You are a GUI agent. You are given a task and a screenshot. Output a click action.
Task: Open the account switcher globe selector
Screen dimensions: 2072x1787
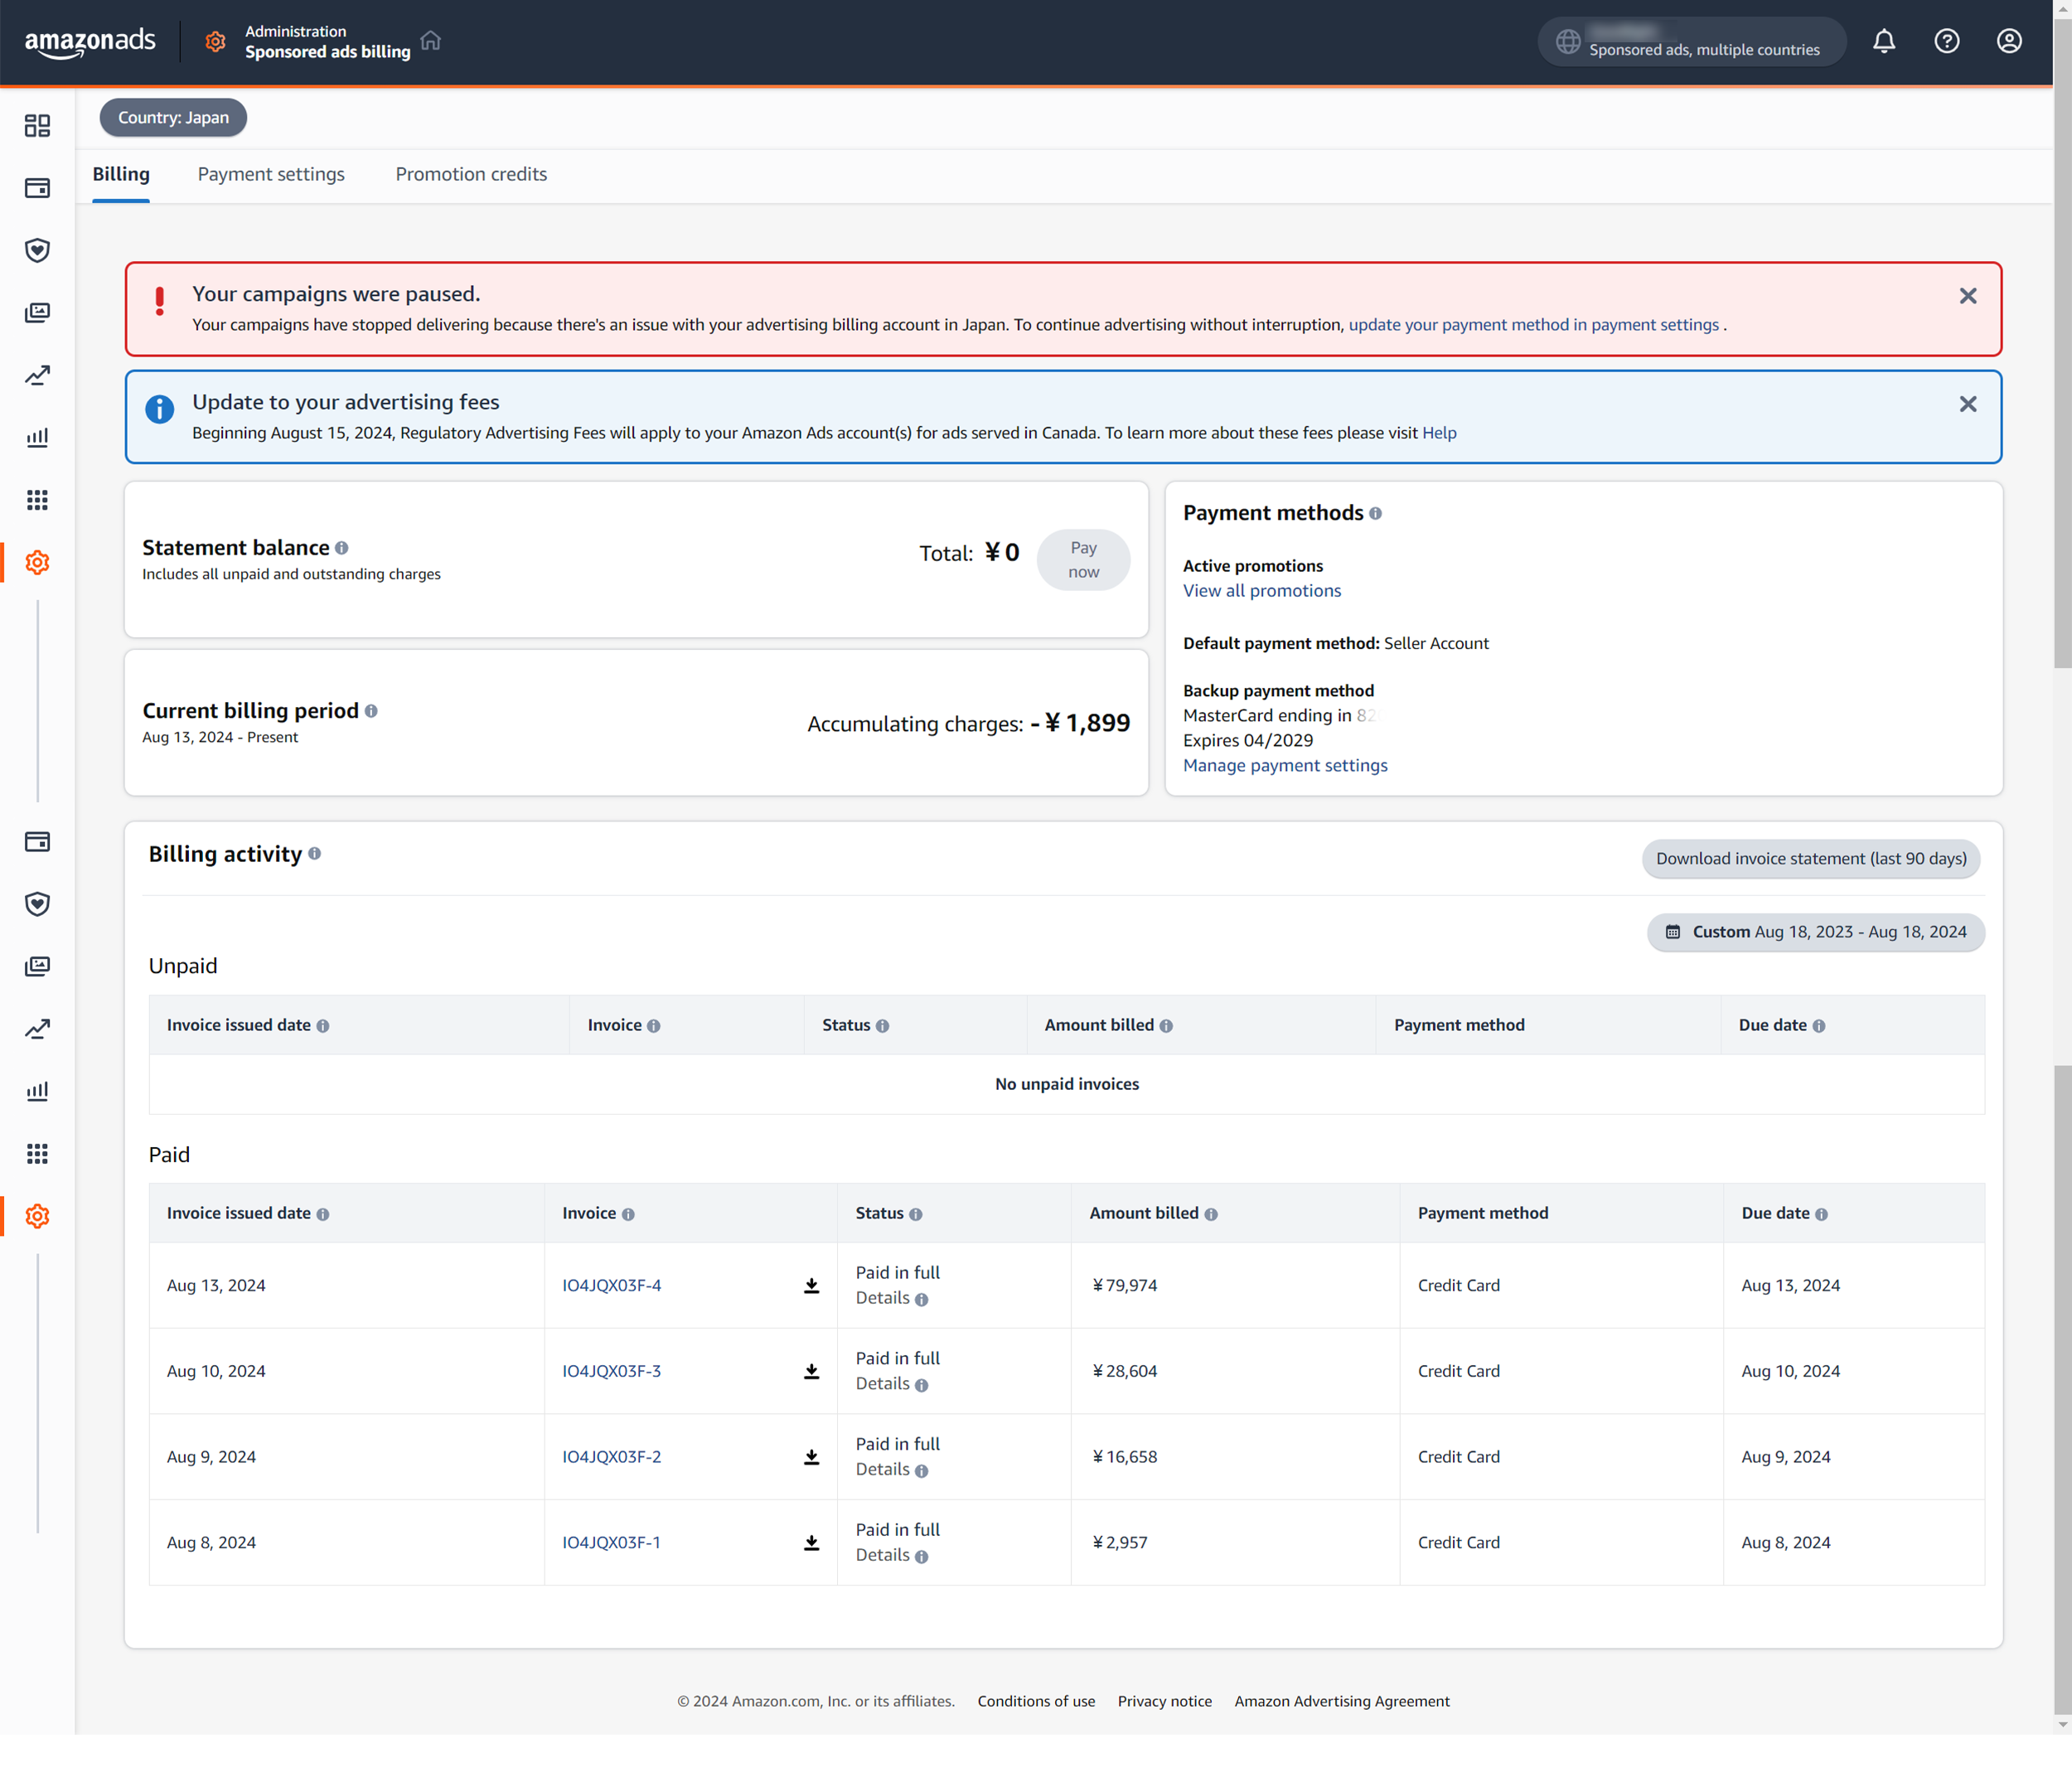1692,42
